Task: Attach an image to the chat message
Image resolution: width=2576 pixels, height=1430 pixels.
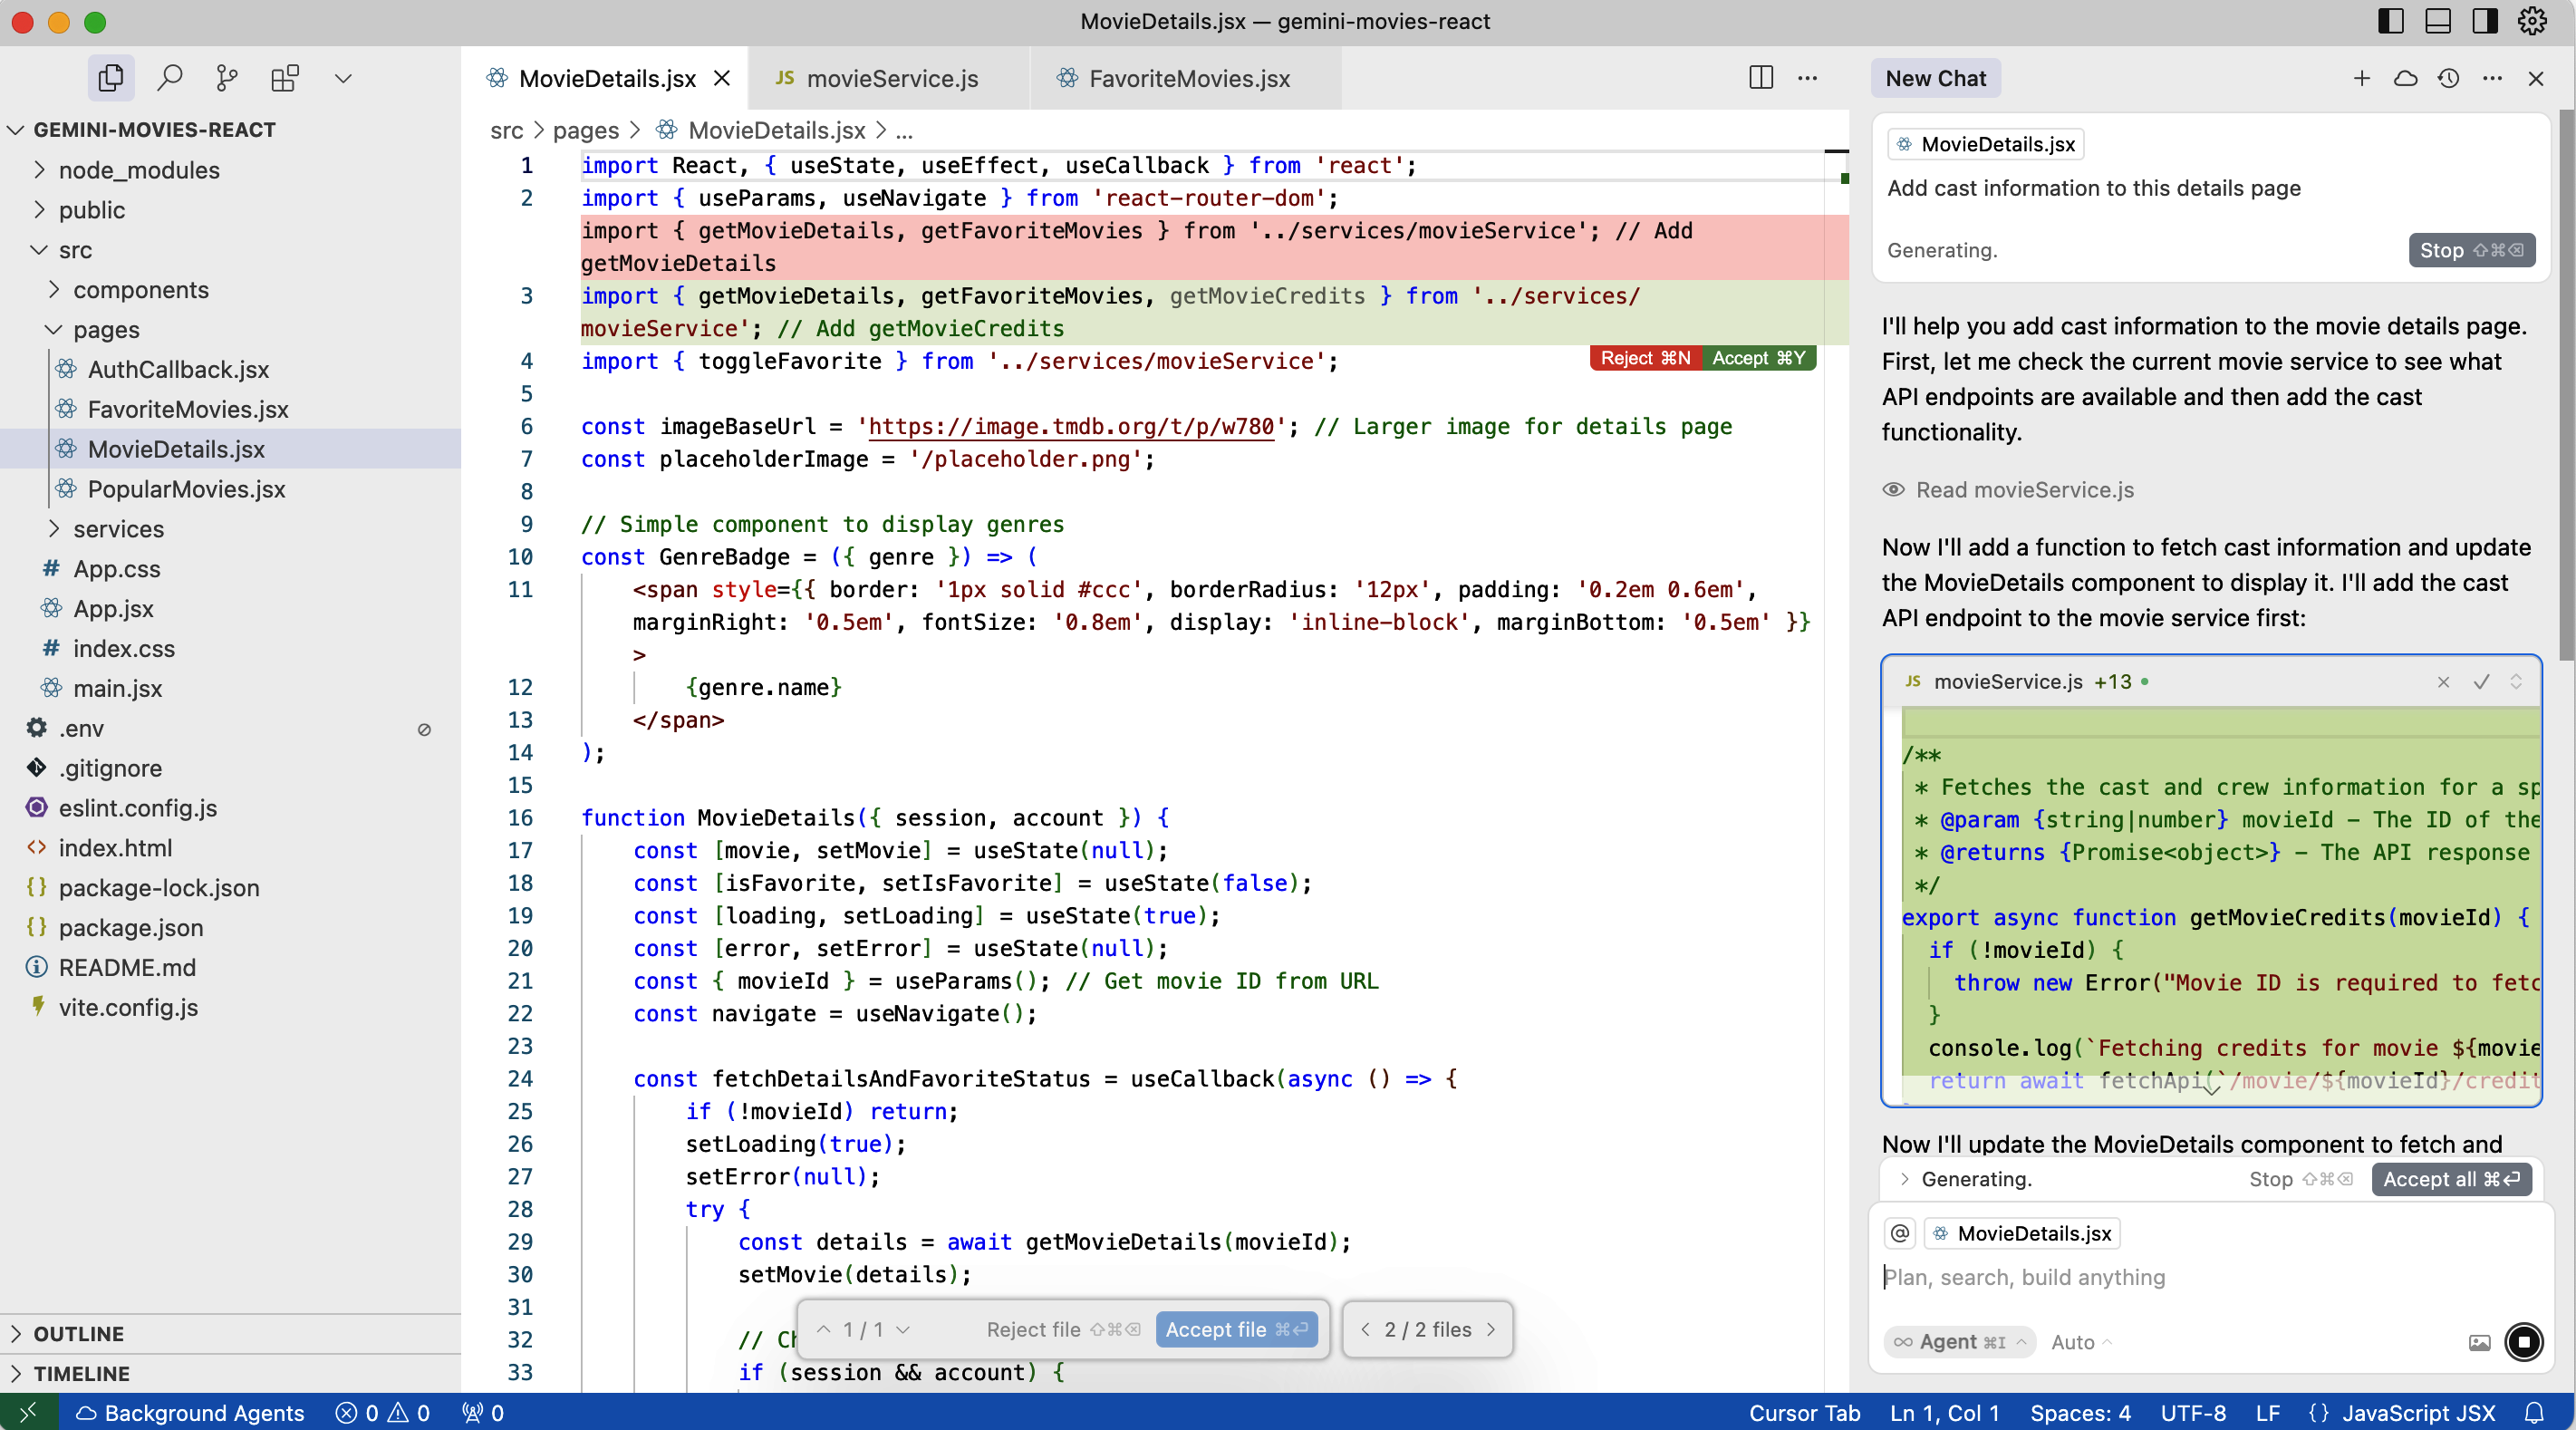Action: pos(2481,1342)
